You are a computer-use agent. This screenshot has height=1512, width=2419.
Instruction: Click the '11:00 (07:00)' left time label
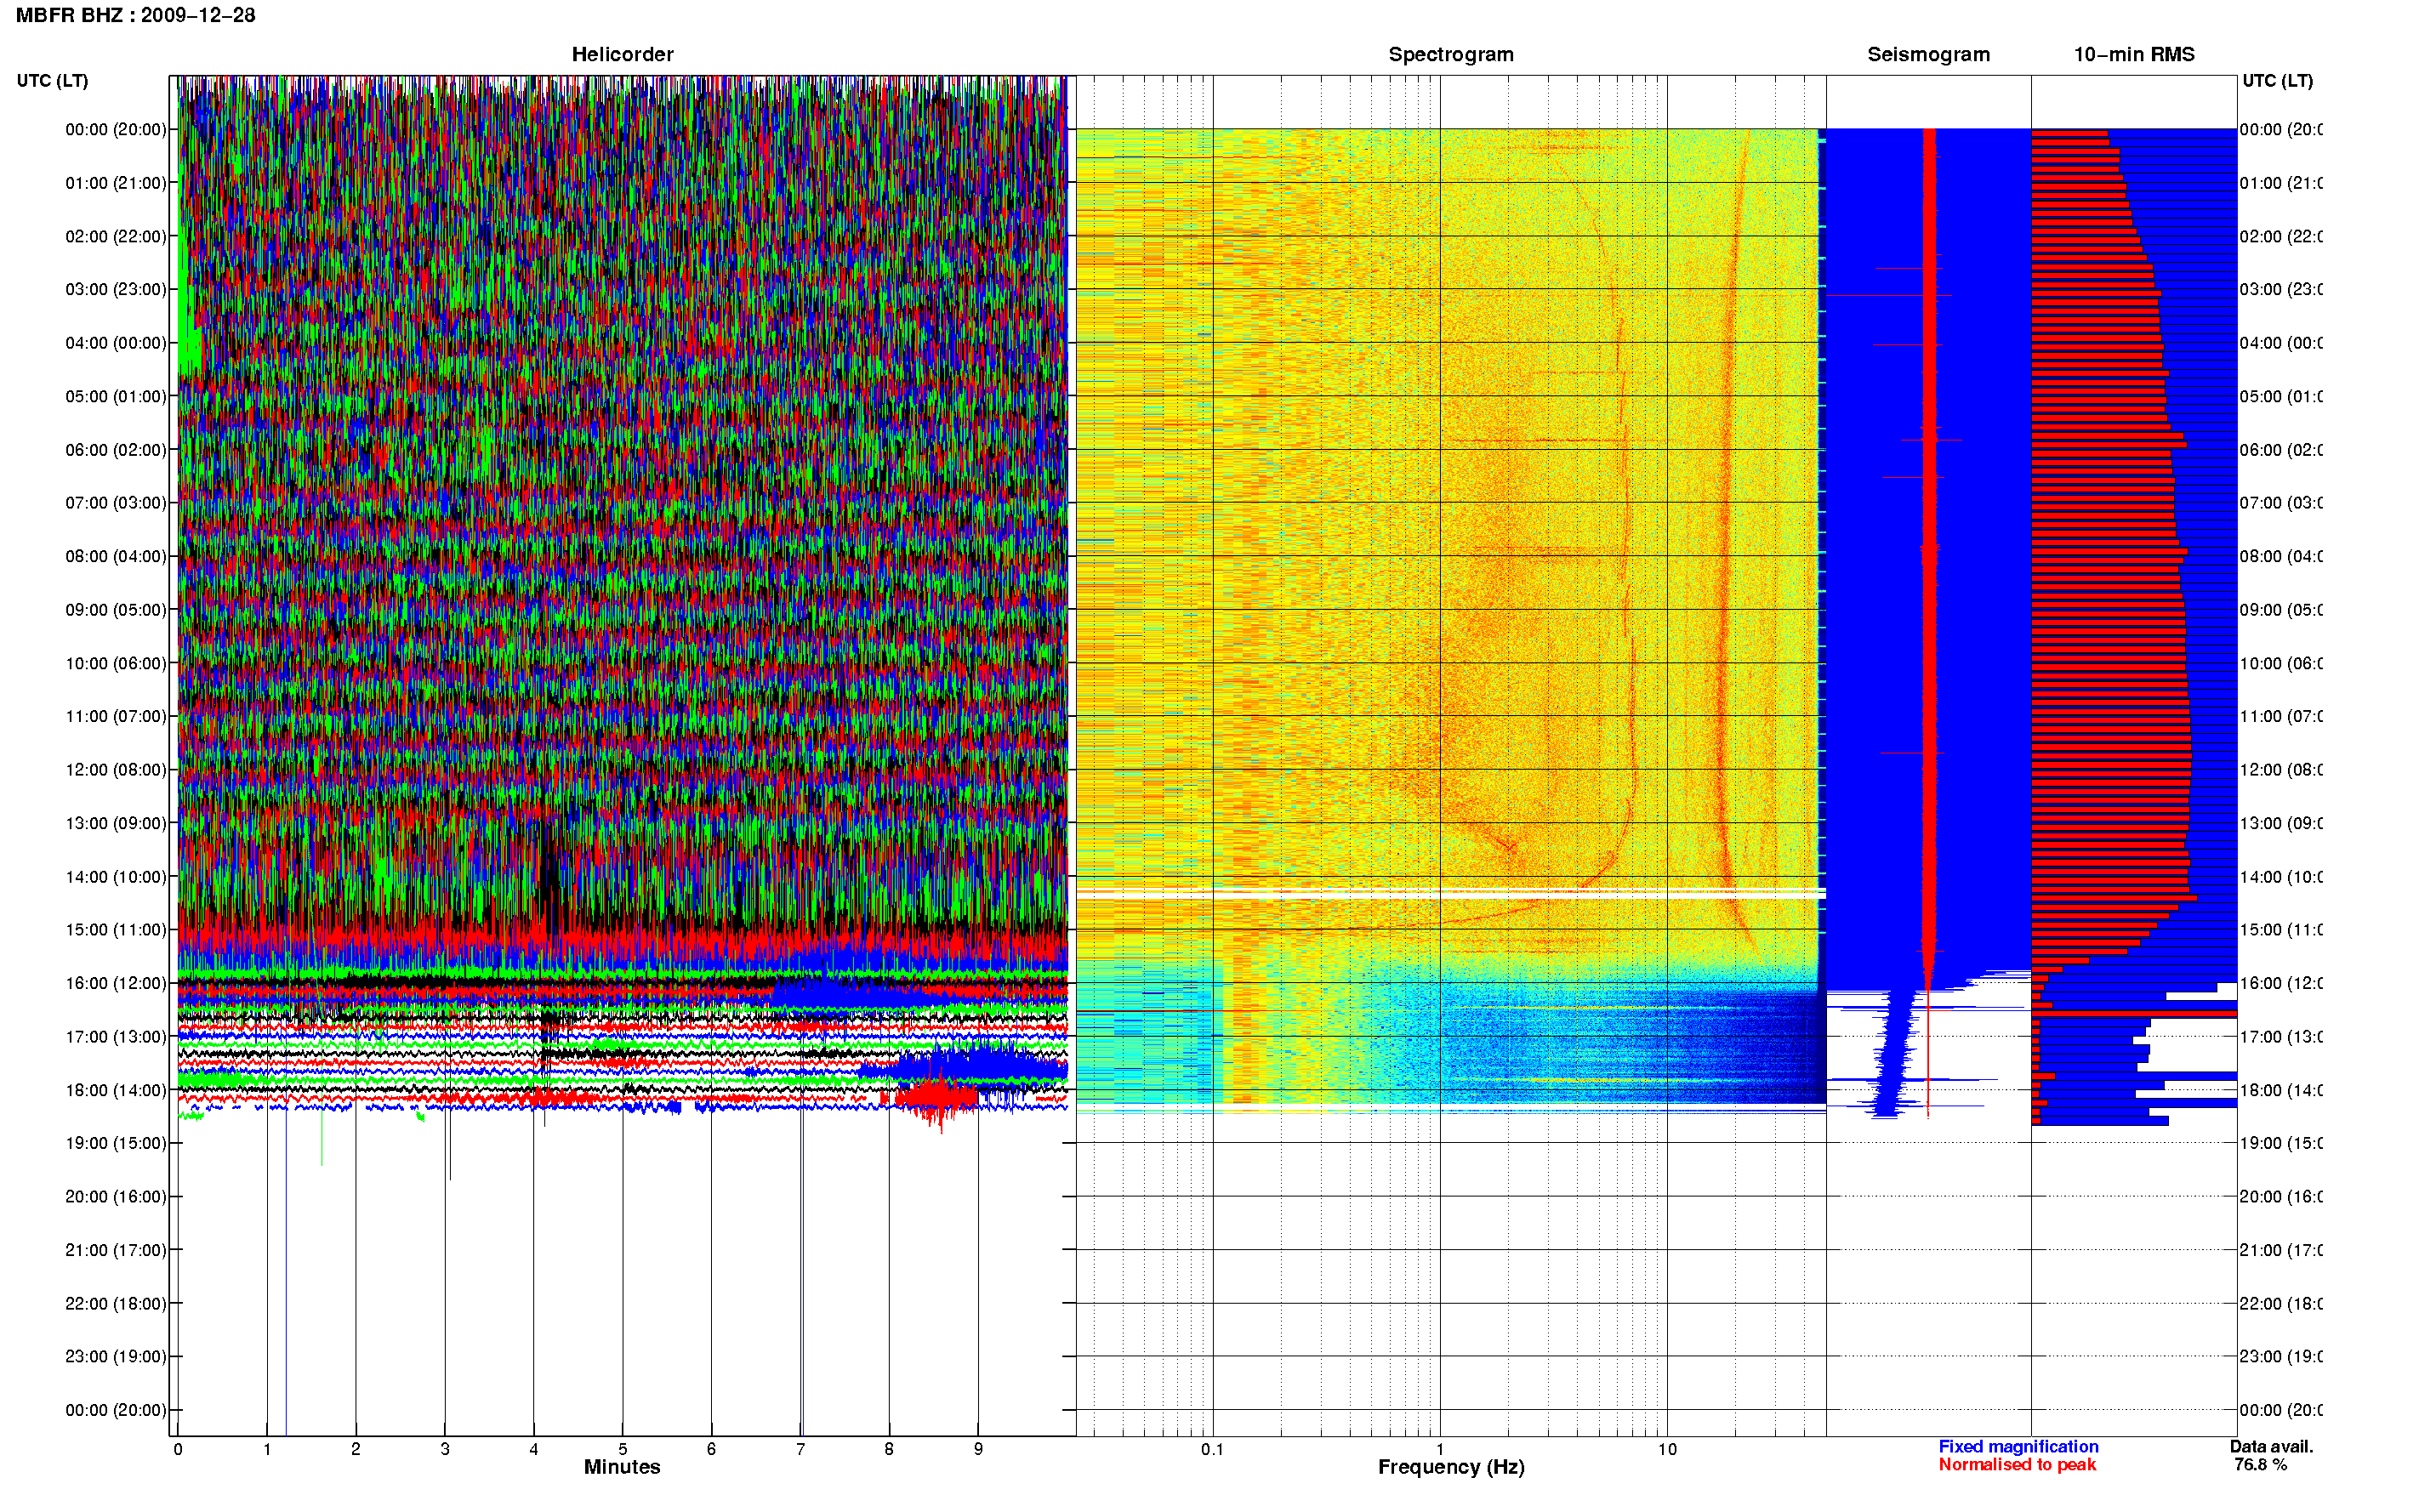click(x=116, y=716)
